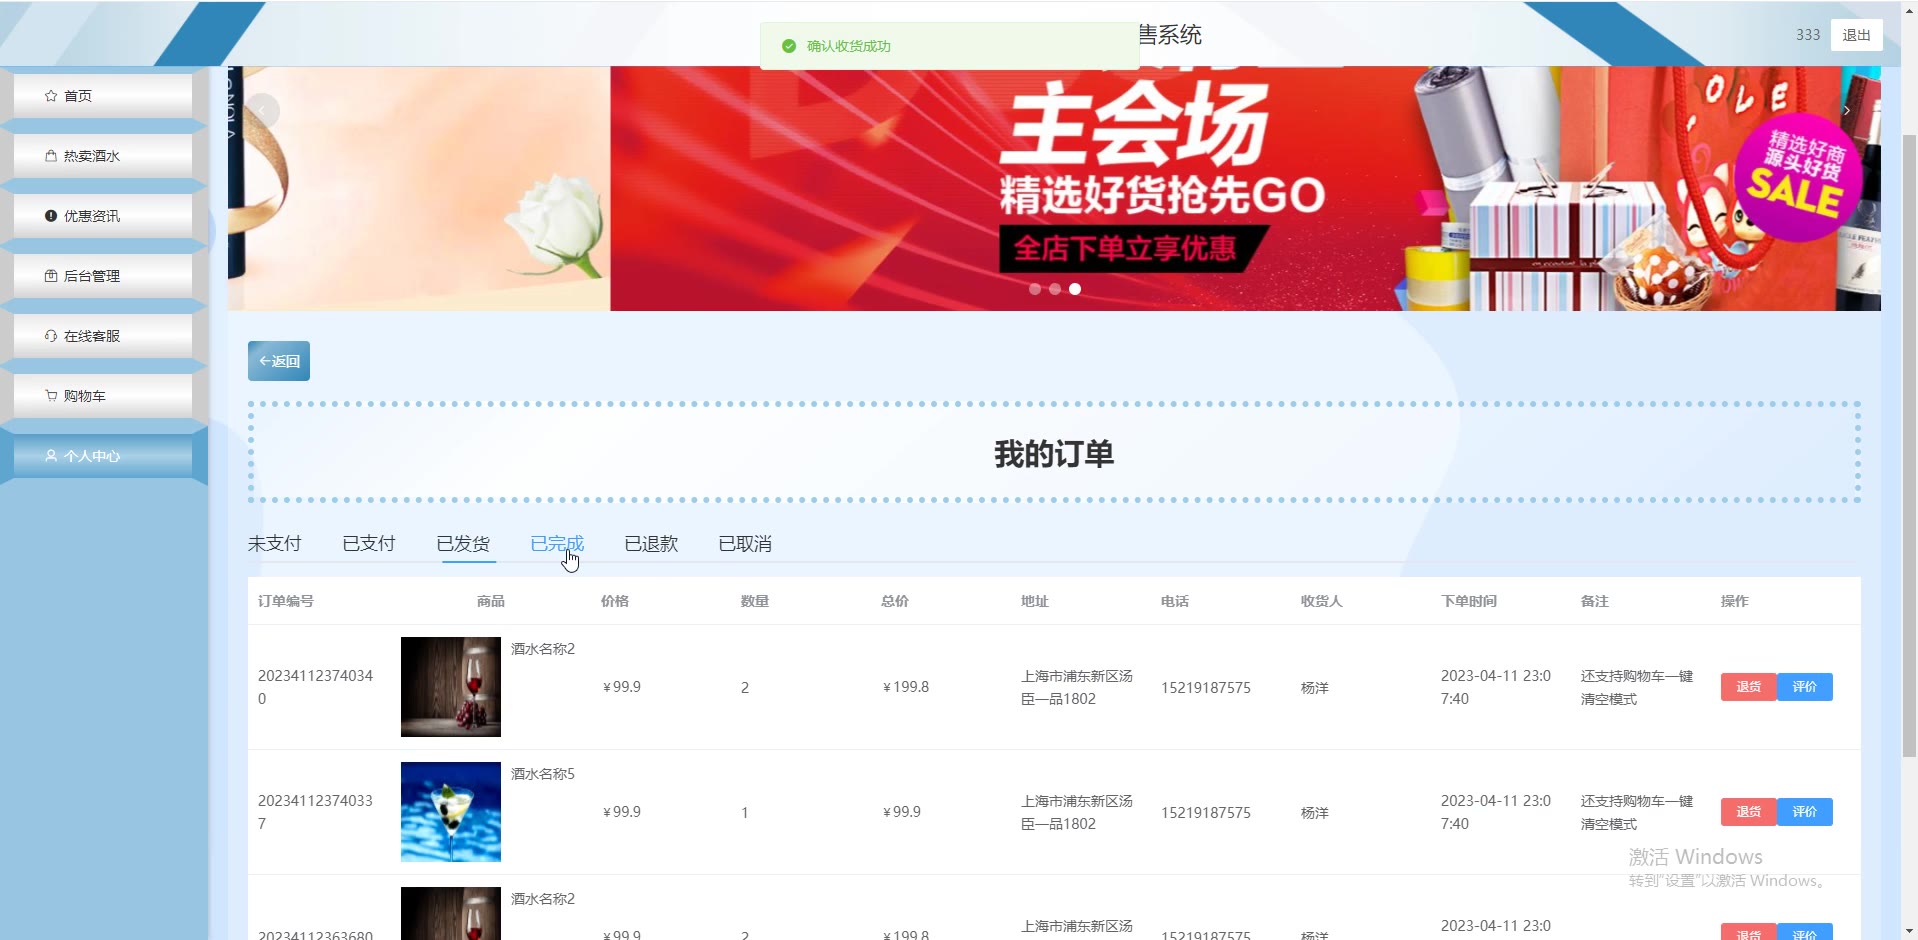The image size is (1918, 940).
Task: Click the 订单编号 column header
Action: 286,601
